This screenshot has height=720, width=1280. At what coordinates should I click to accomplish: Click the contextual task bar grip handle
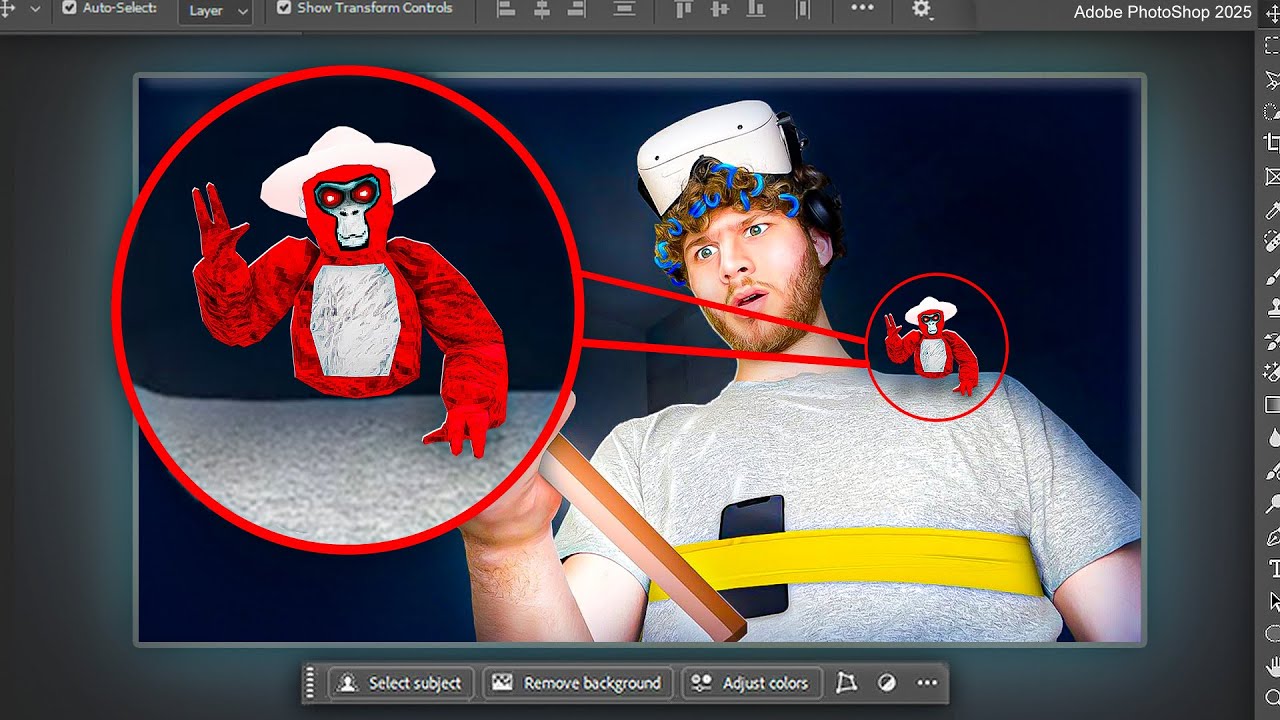(310, 683)
